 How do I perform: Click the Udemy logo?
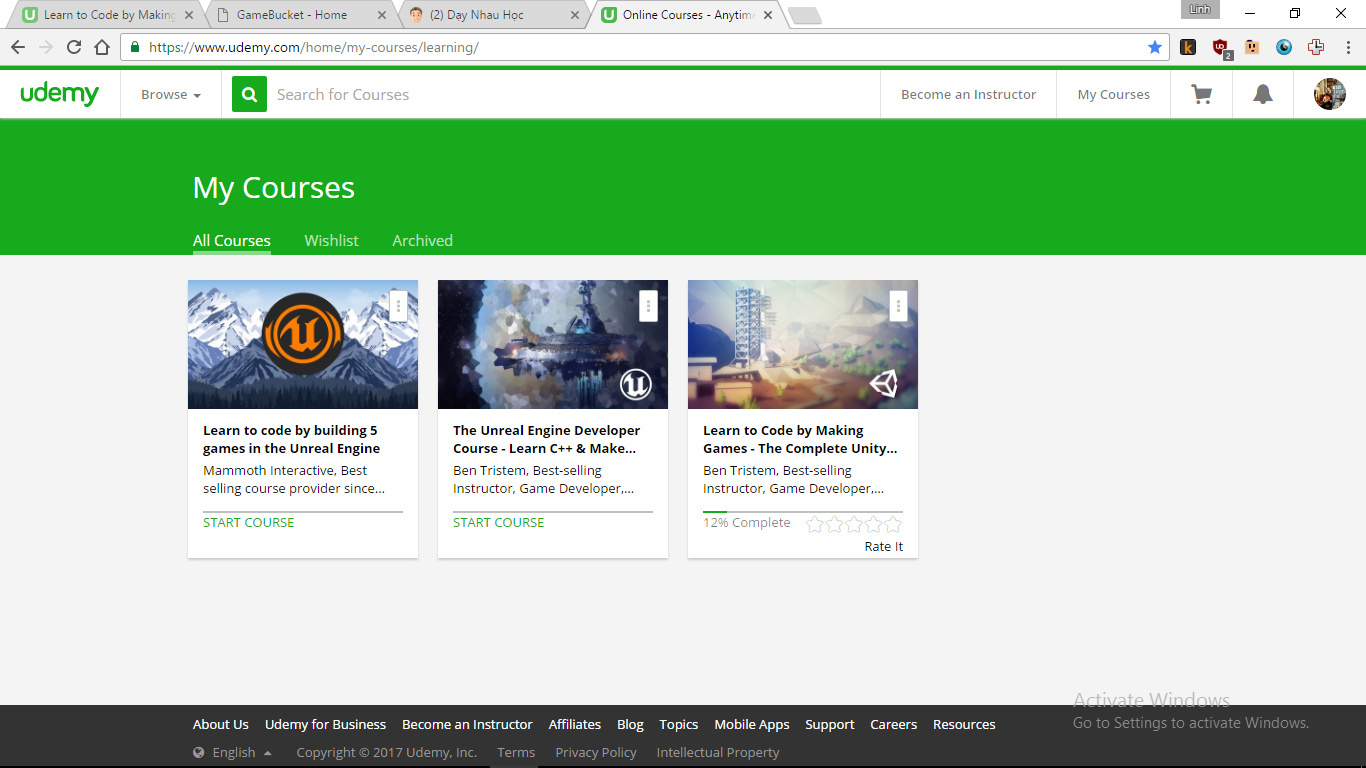[60, 94]
